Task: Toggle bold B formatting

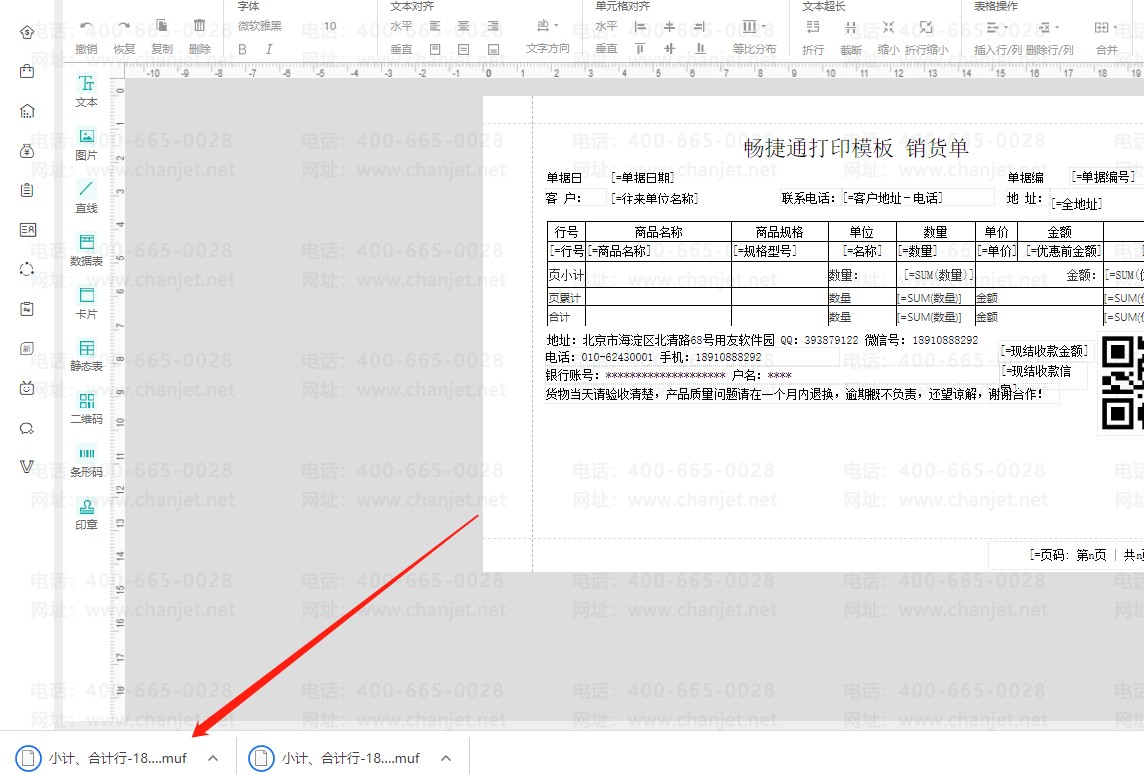Action: pyautogui.click(x=242, y=50)
